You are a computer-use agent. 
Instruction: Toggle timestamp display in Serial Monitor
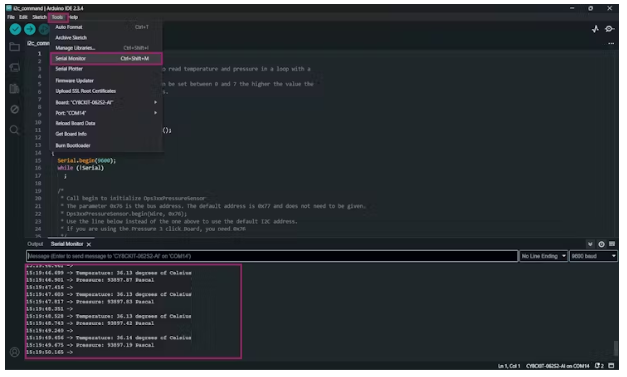point(601,244)
